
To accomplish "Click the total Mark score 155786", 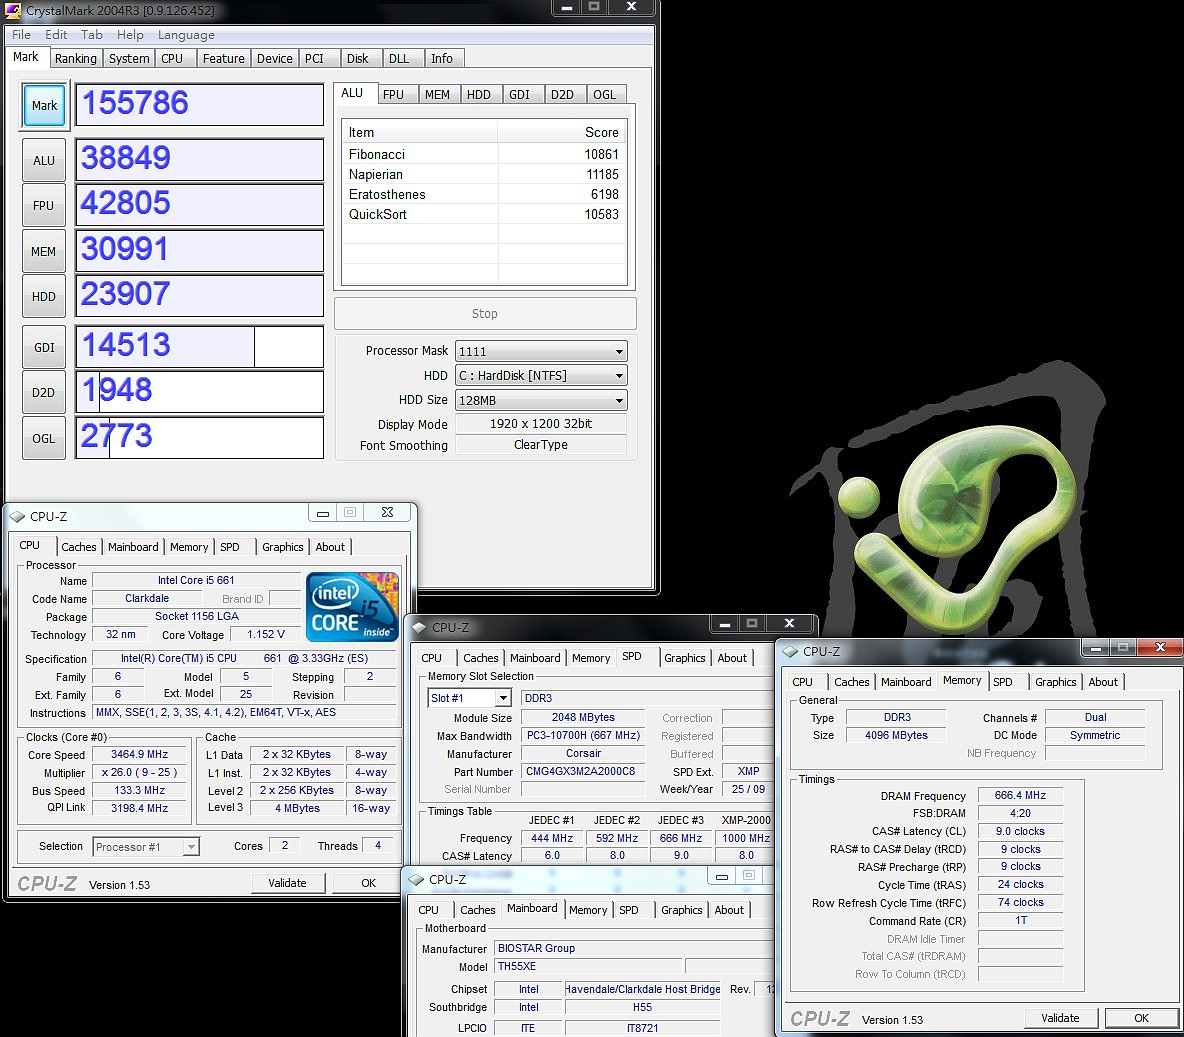I will click(199, 104).
